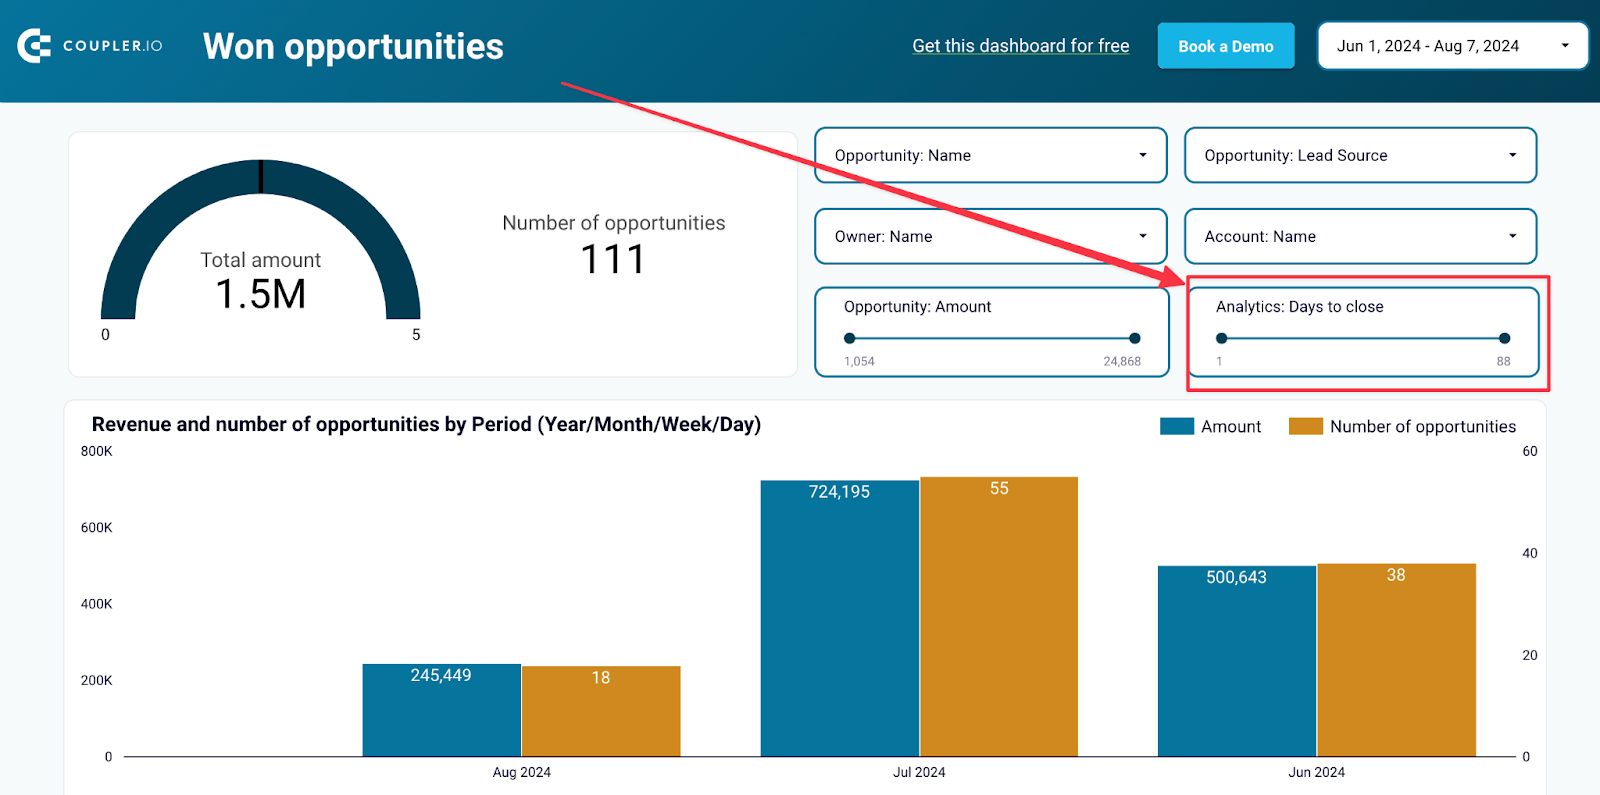Click the Number of opportunities scorecard 111
This screenshot has height=795, width=1600.
pyautogui.click(x=613, y=246)
